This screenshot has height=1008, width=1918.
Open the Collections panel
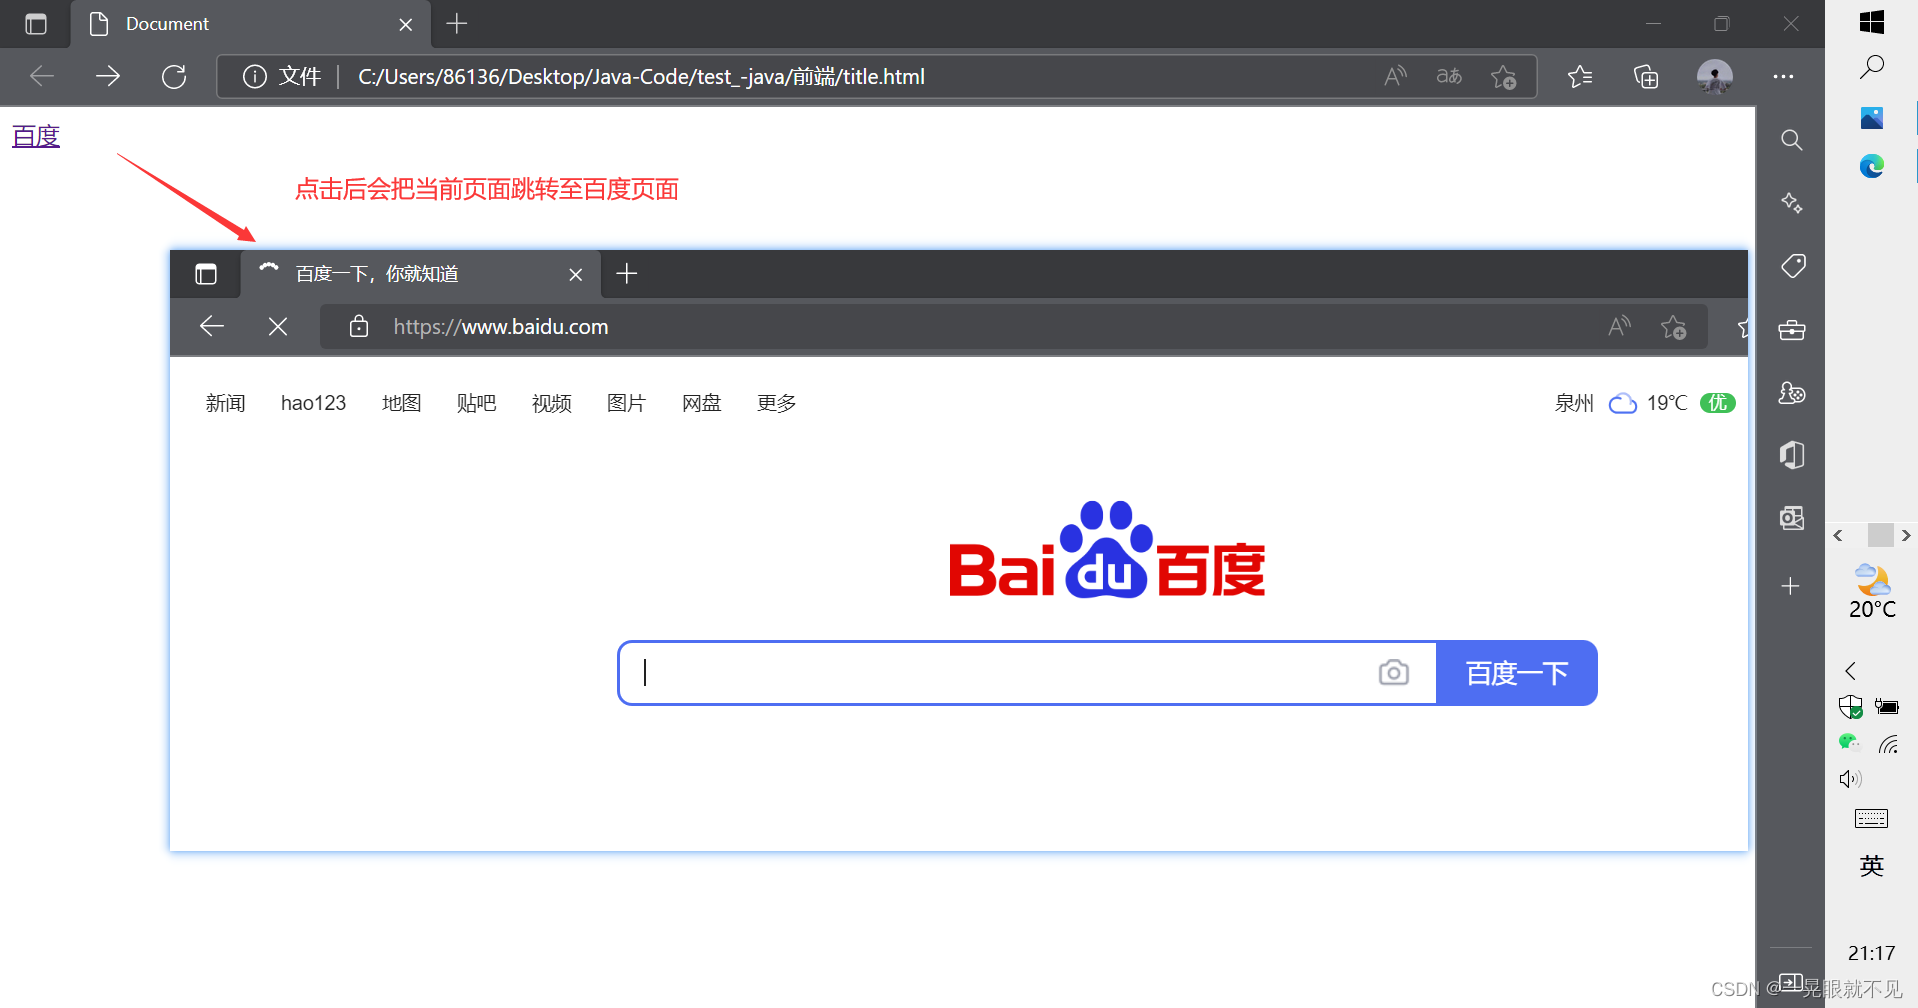click(x=1646, y=76)
